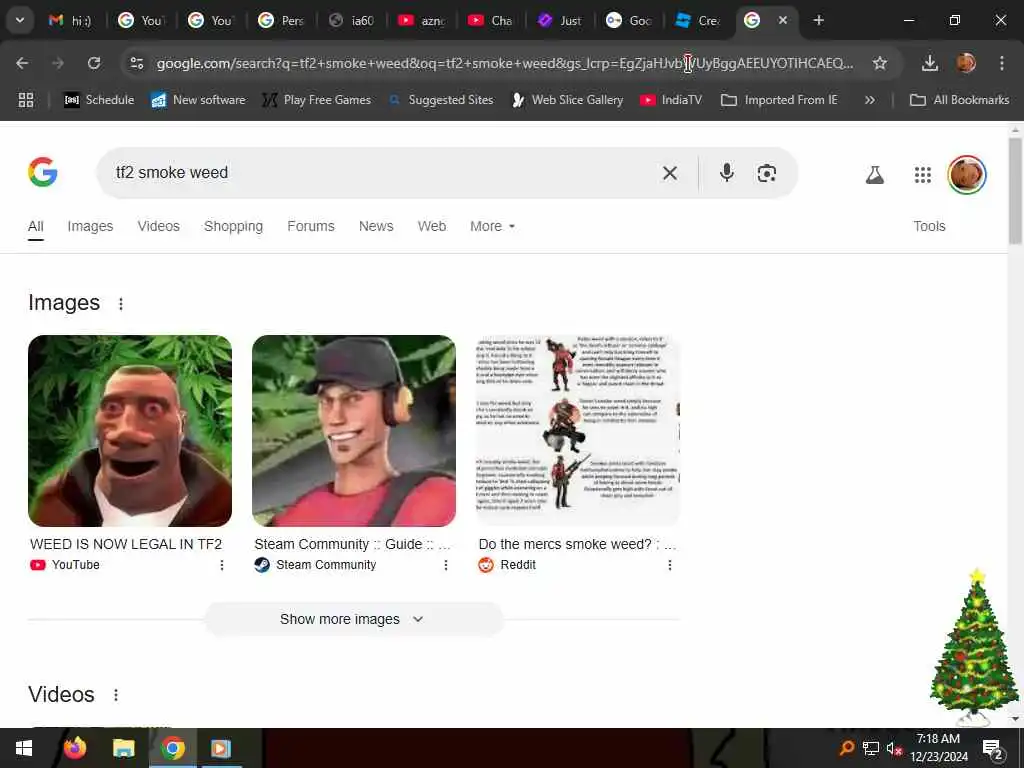Select the Images search filter

(x=90, y=226)
